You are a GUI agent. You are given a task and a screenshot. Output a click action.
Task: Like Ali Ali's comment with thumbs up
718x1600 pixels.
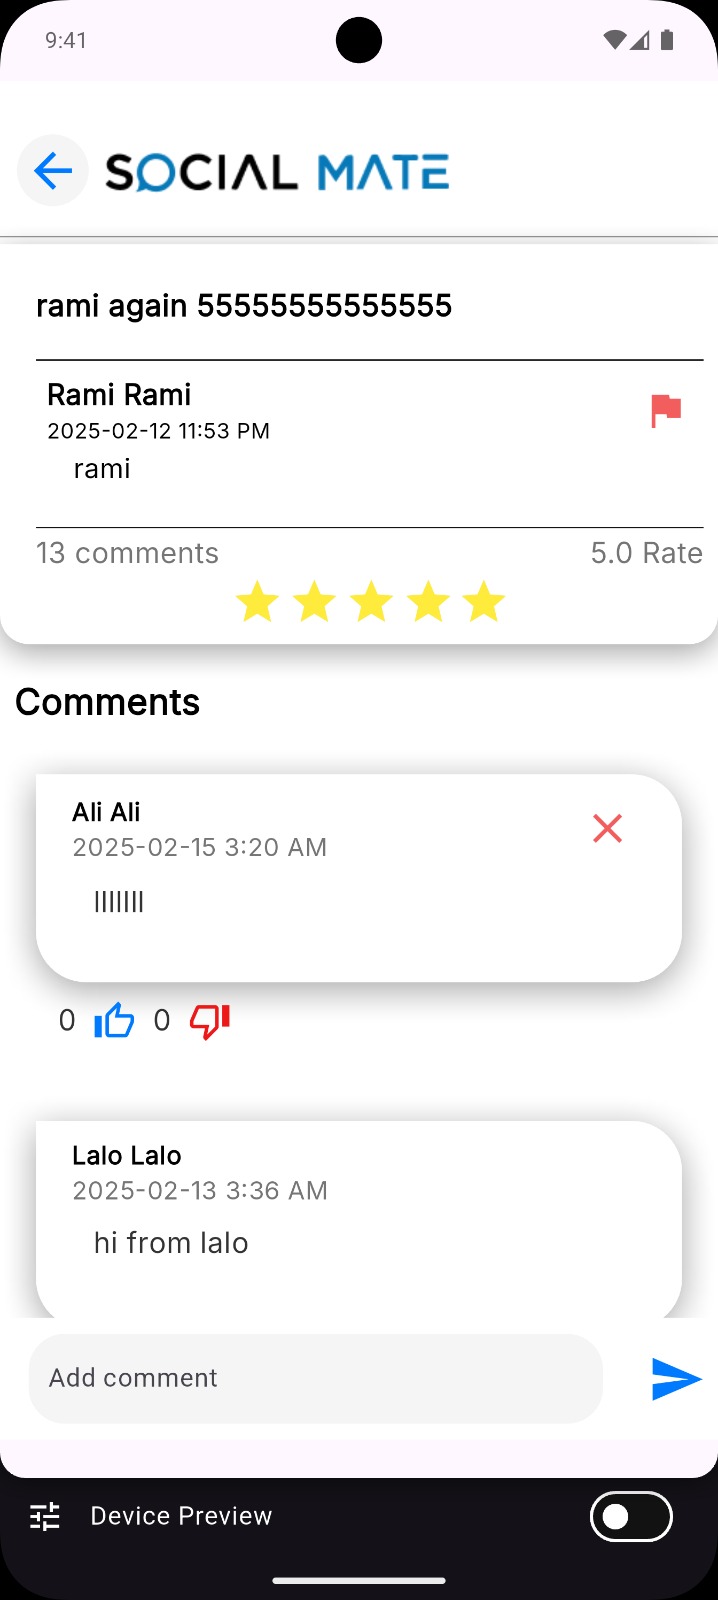[113, 1020]
